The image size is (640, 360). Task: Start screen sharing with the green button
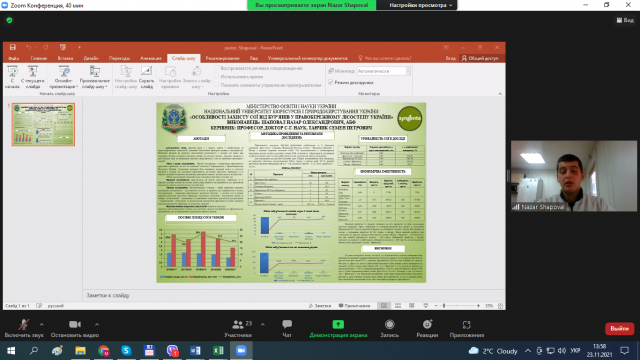coord(338,329)
